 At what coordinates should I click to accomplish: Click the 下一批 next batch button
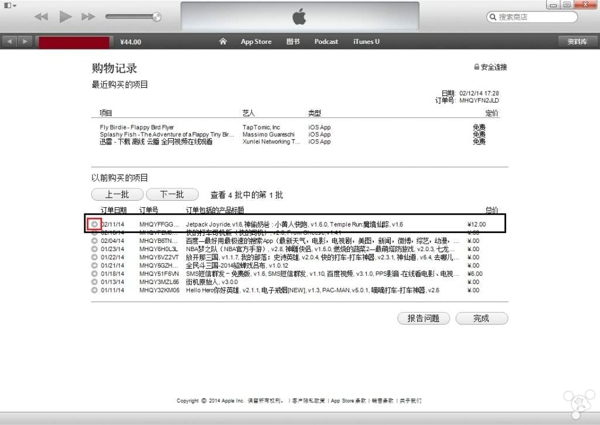(x=172, y=194)
